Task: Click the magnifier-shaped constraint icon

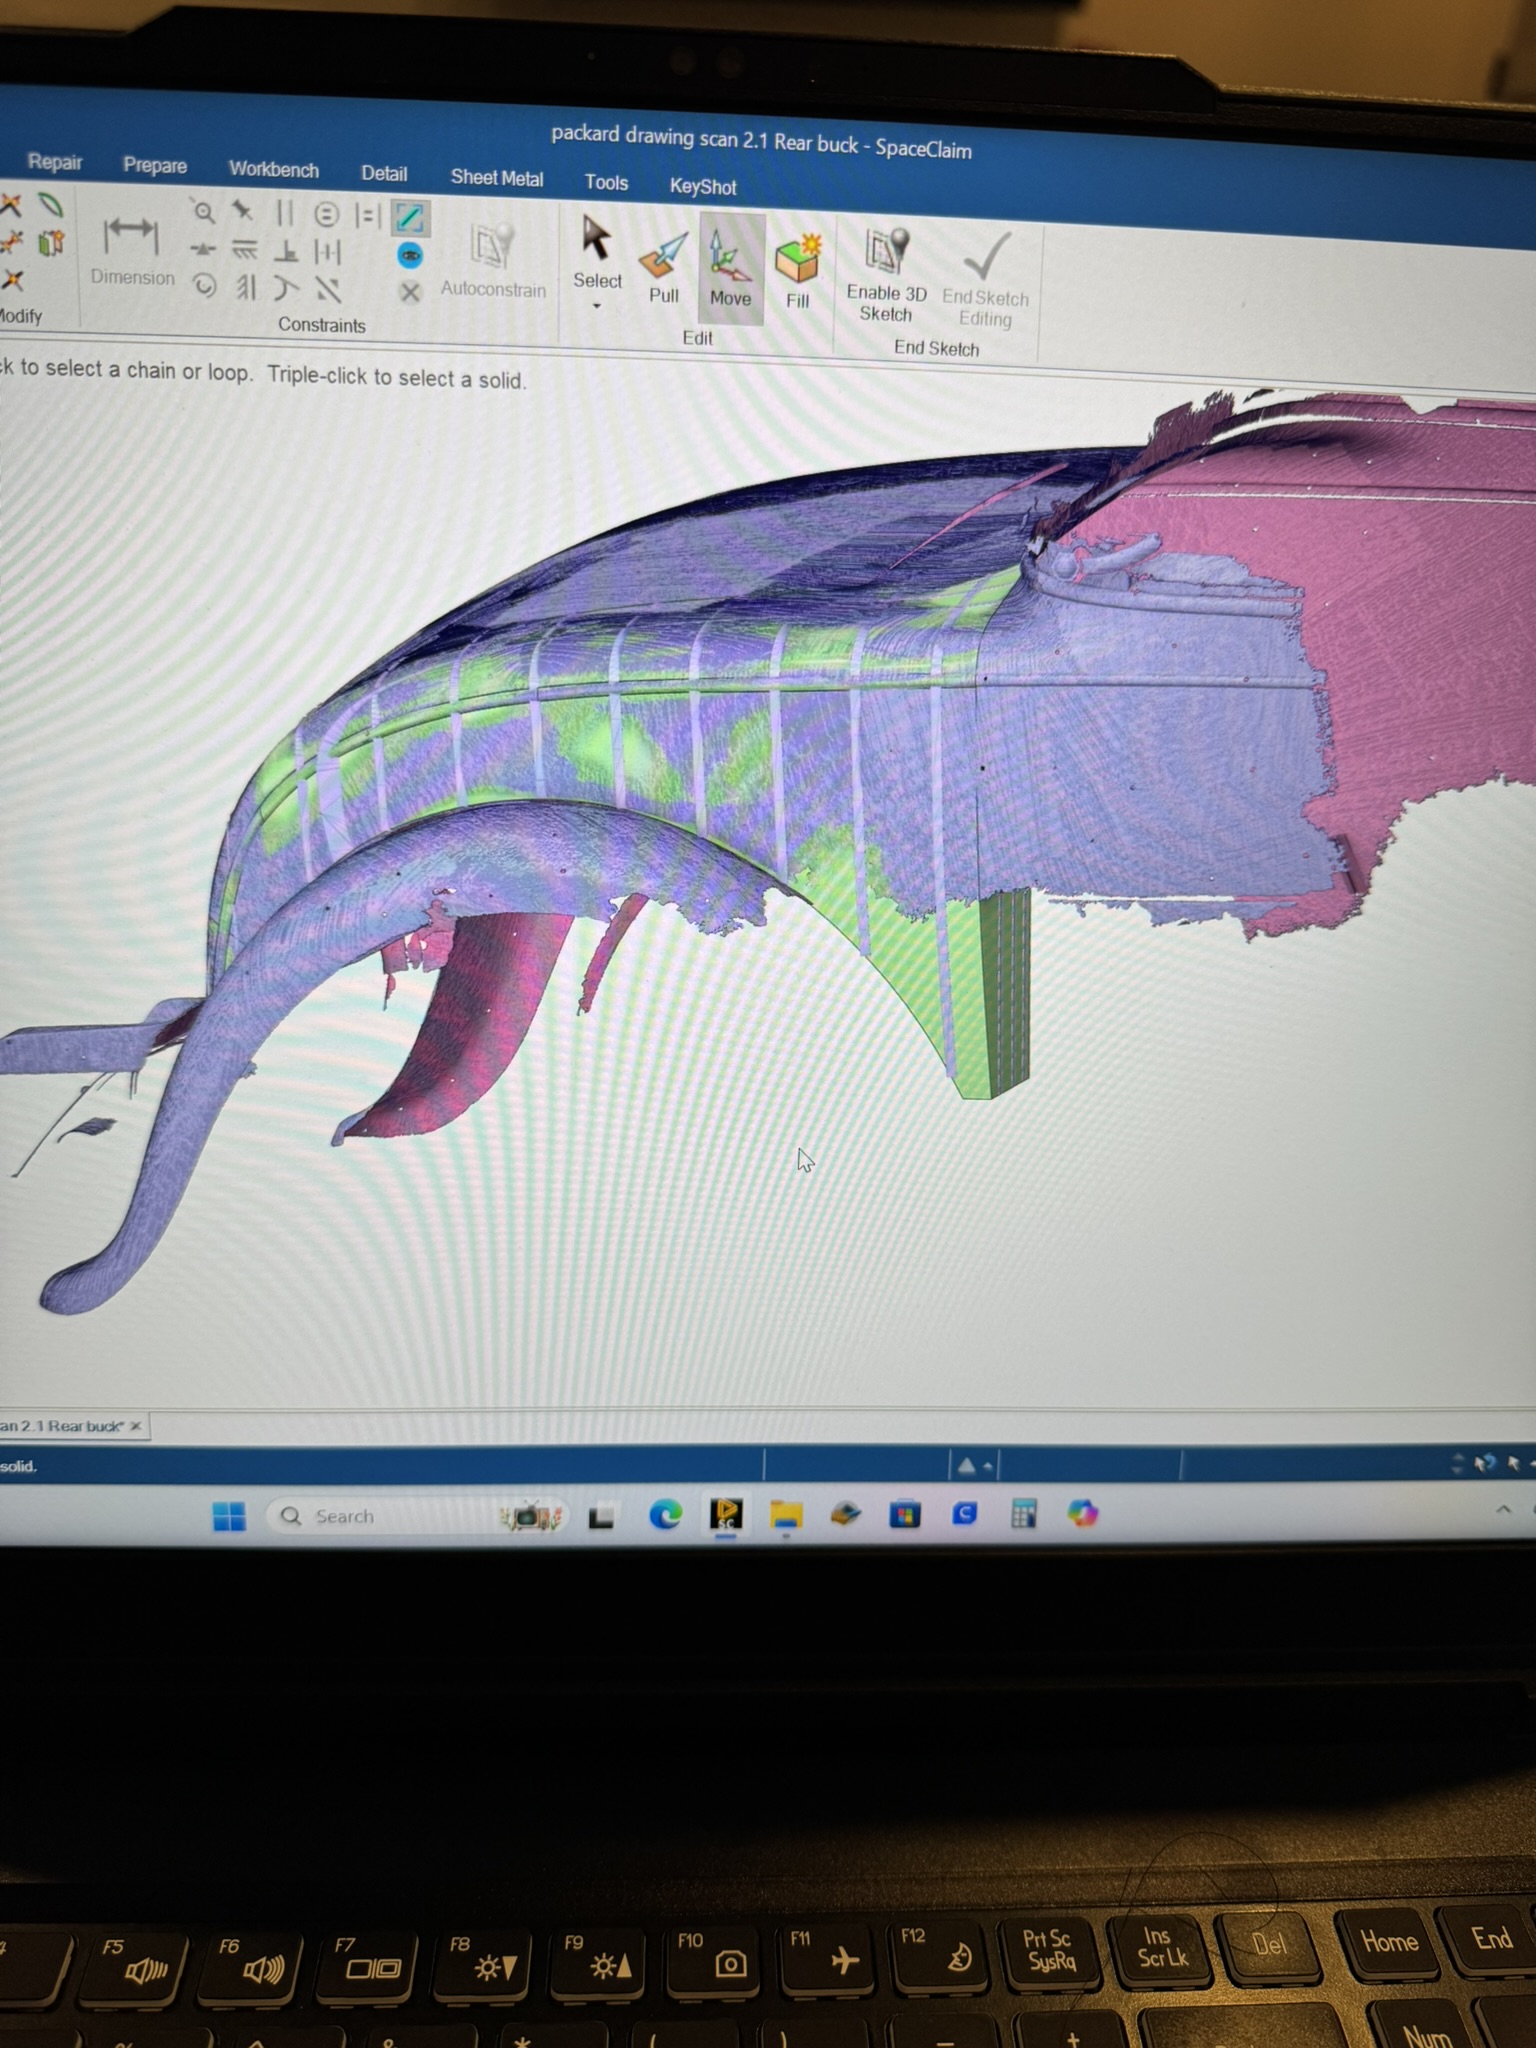Action: coord(203,211)
